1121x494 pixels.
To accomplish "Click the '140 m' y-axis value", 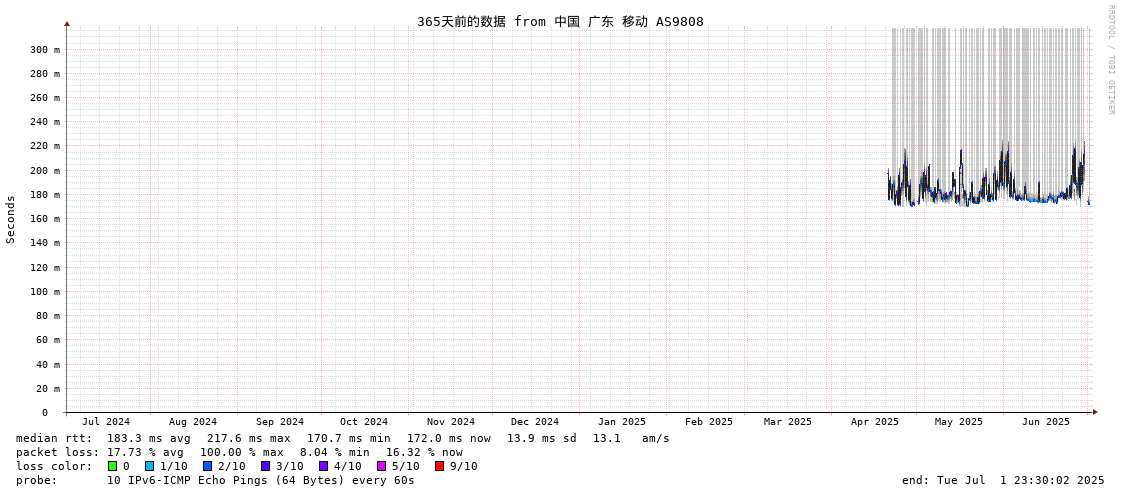I will click(46, 243).
